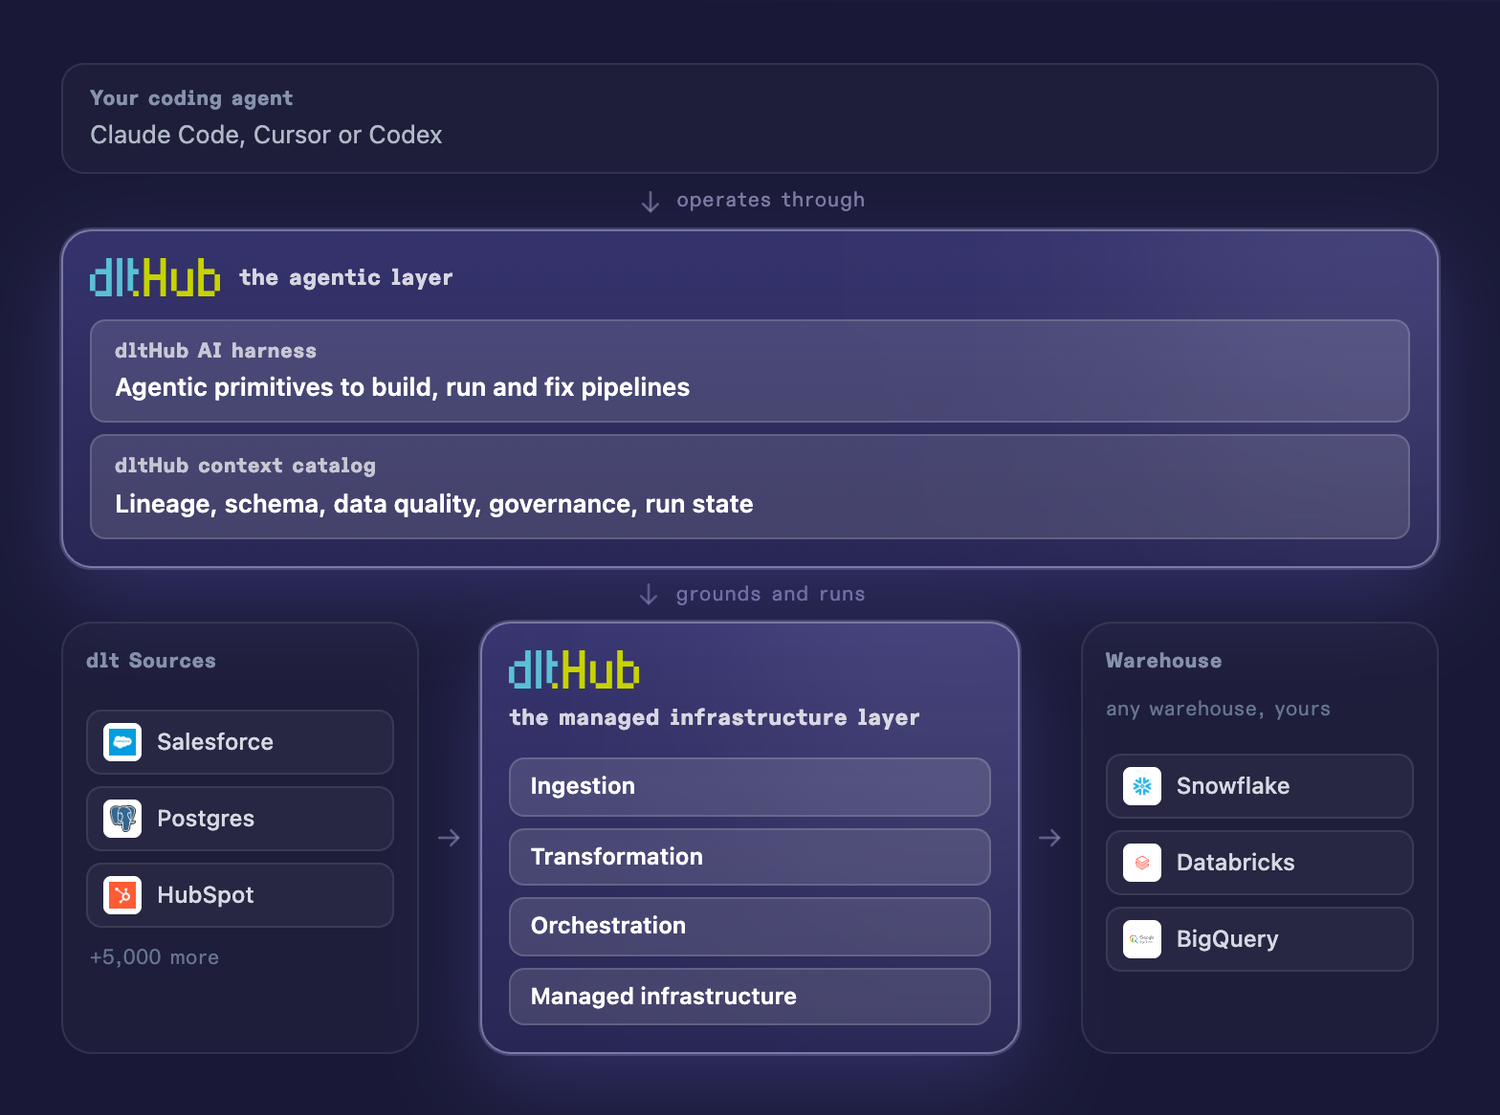Select the "BigQuery" warehouse name
1500x1115 pixels.
[1227, 939]
